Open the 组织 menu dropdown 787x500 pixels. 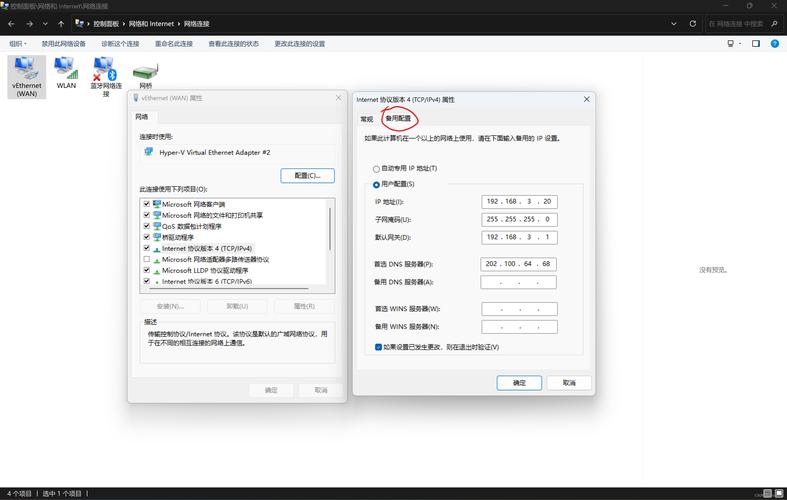click(18, 44)
